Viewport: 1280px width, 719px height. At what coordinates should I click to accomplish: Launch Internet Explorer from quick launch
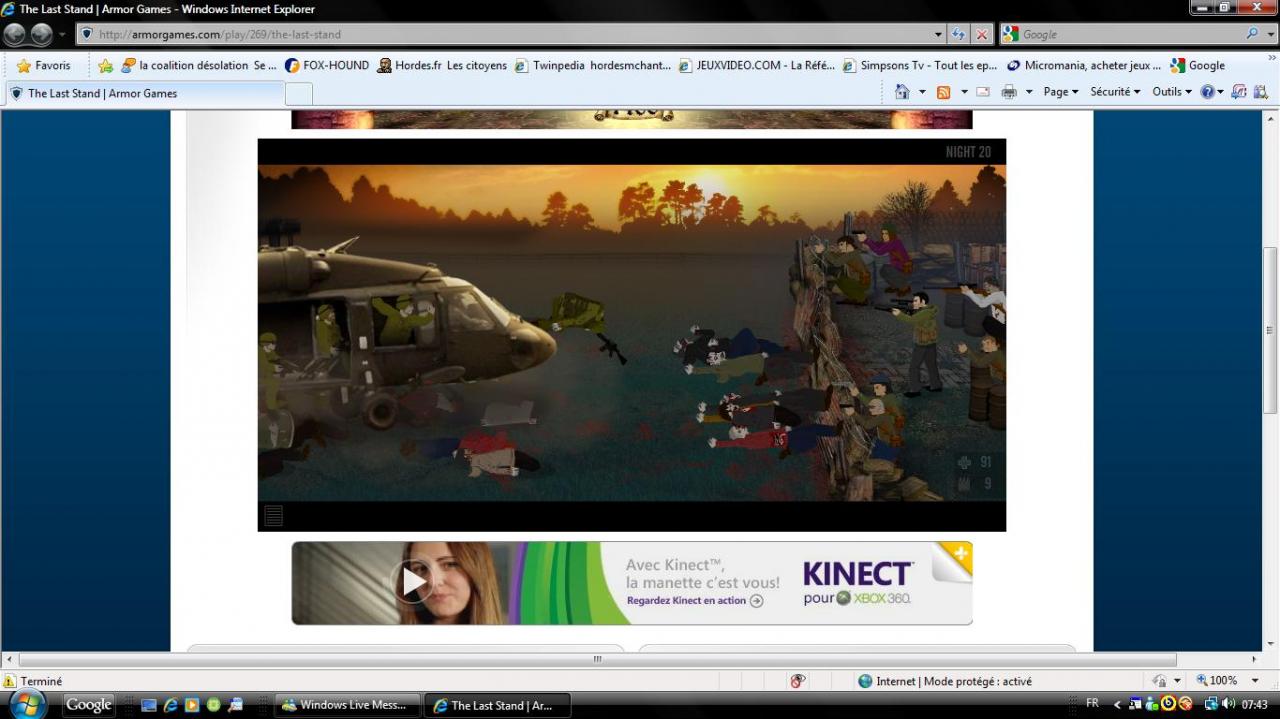coord(170,705)
